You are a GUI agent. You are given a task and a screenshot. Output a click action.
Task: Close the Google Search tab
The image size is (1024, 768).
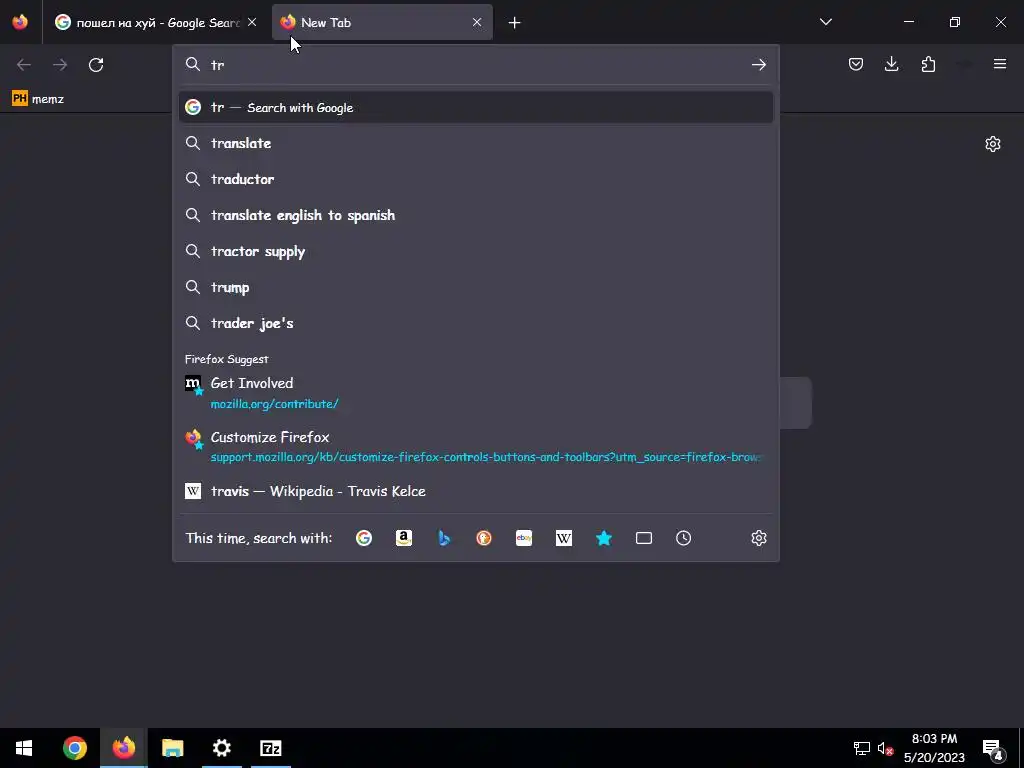(252, 22)
